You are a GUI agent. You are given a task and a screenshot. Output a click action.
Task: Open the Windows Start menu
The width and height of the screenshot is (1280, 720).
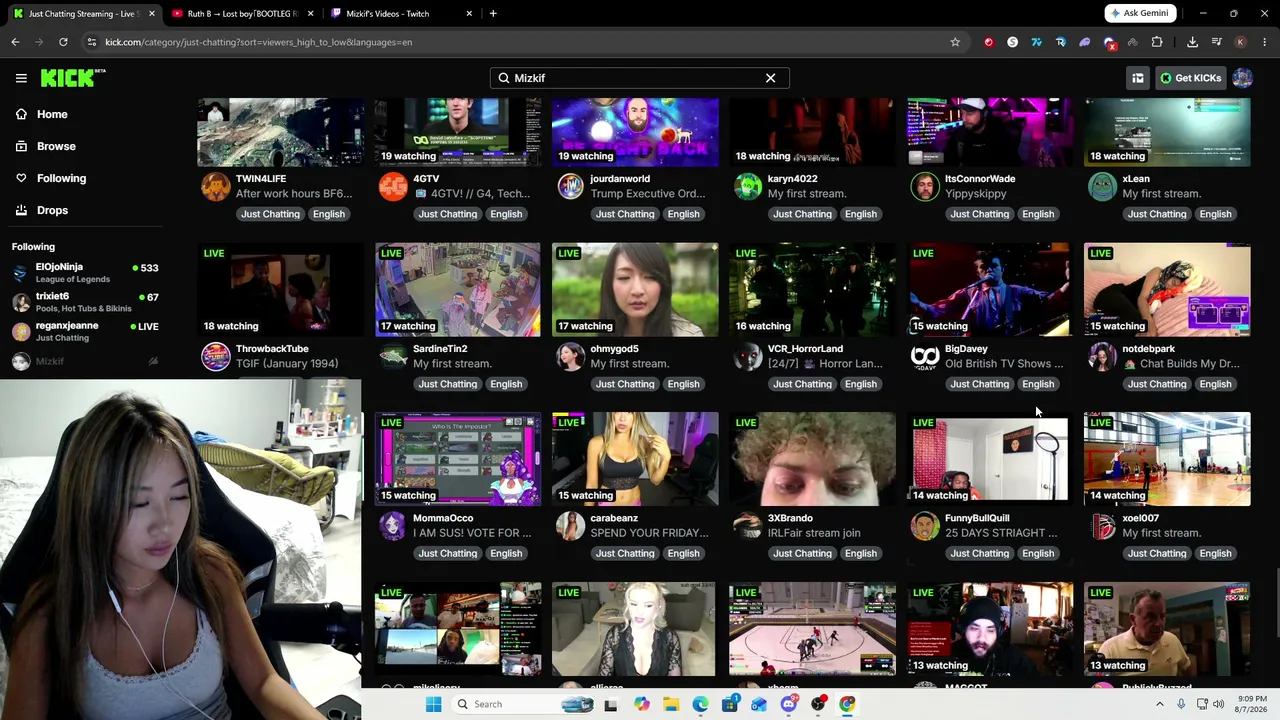pos(433,704)
